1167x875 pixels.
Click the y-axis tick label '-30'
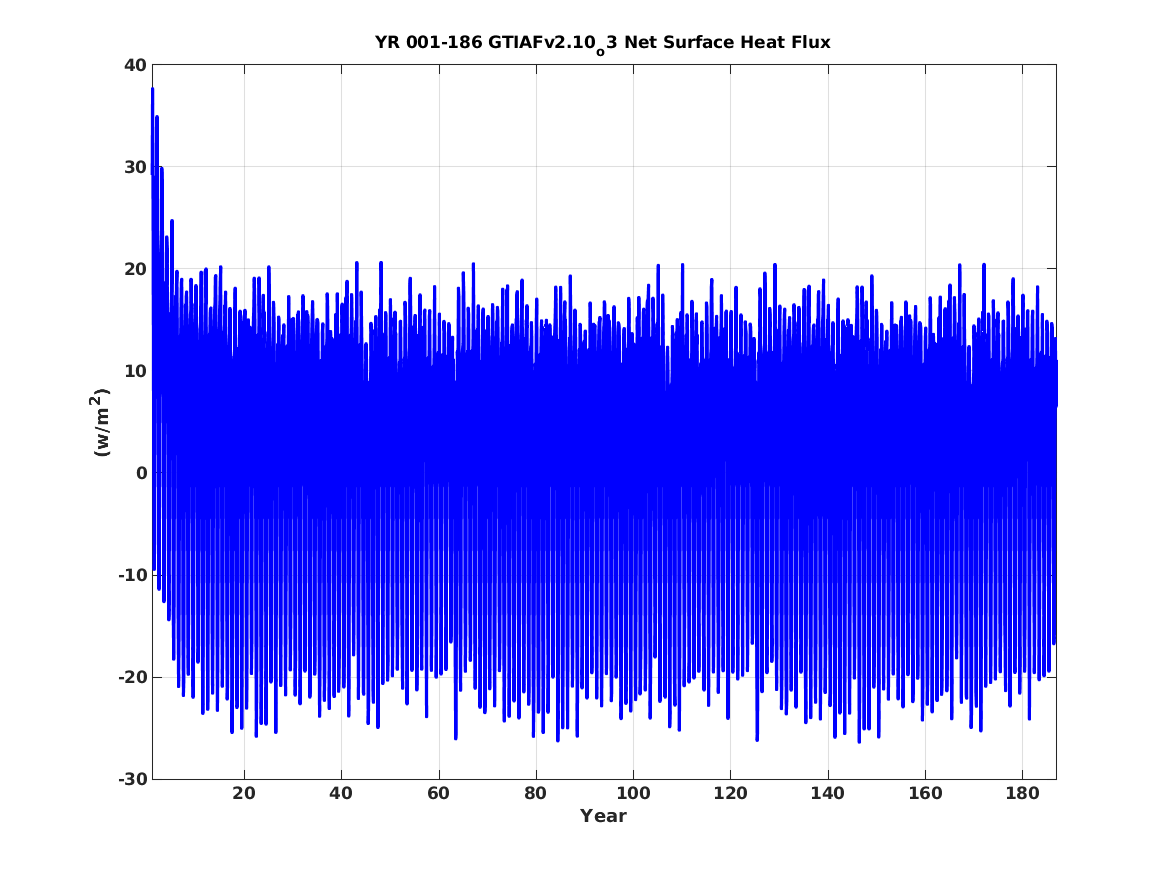[132, 779]
